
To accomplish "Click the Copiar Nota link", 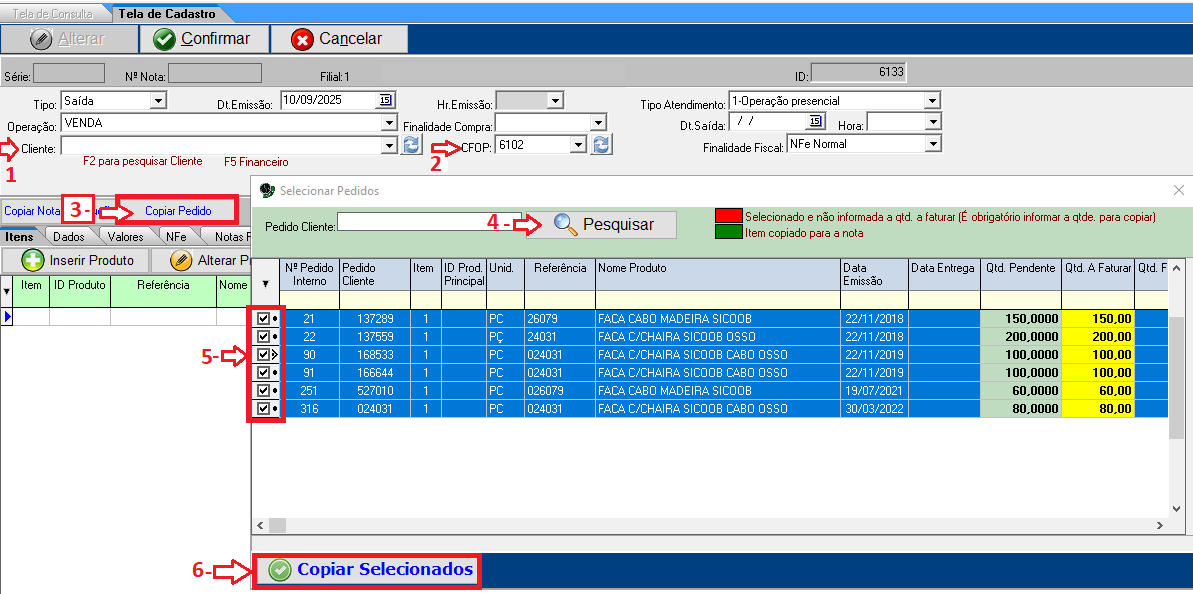I will point(30,211).
